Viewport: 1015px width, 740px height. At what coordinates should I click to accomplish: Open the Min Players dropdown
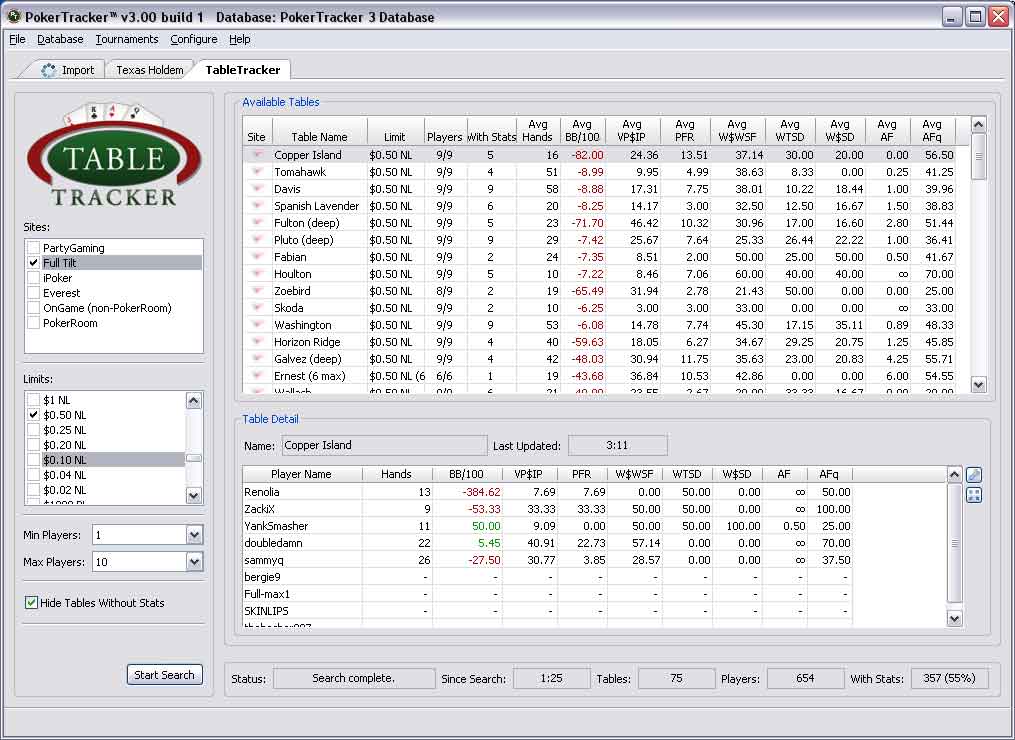(194, 535)
